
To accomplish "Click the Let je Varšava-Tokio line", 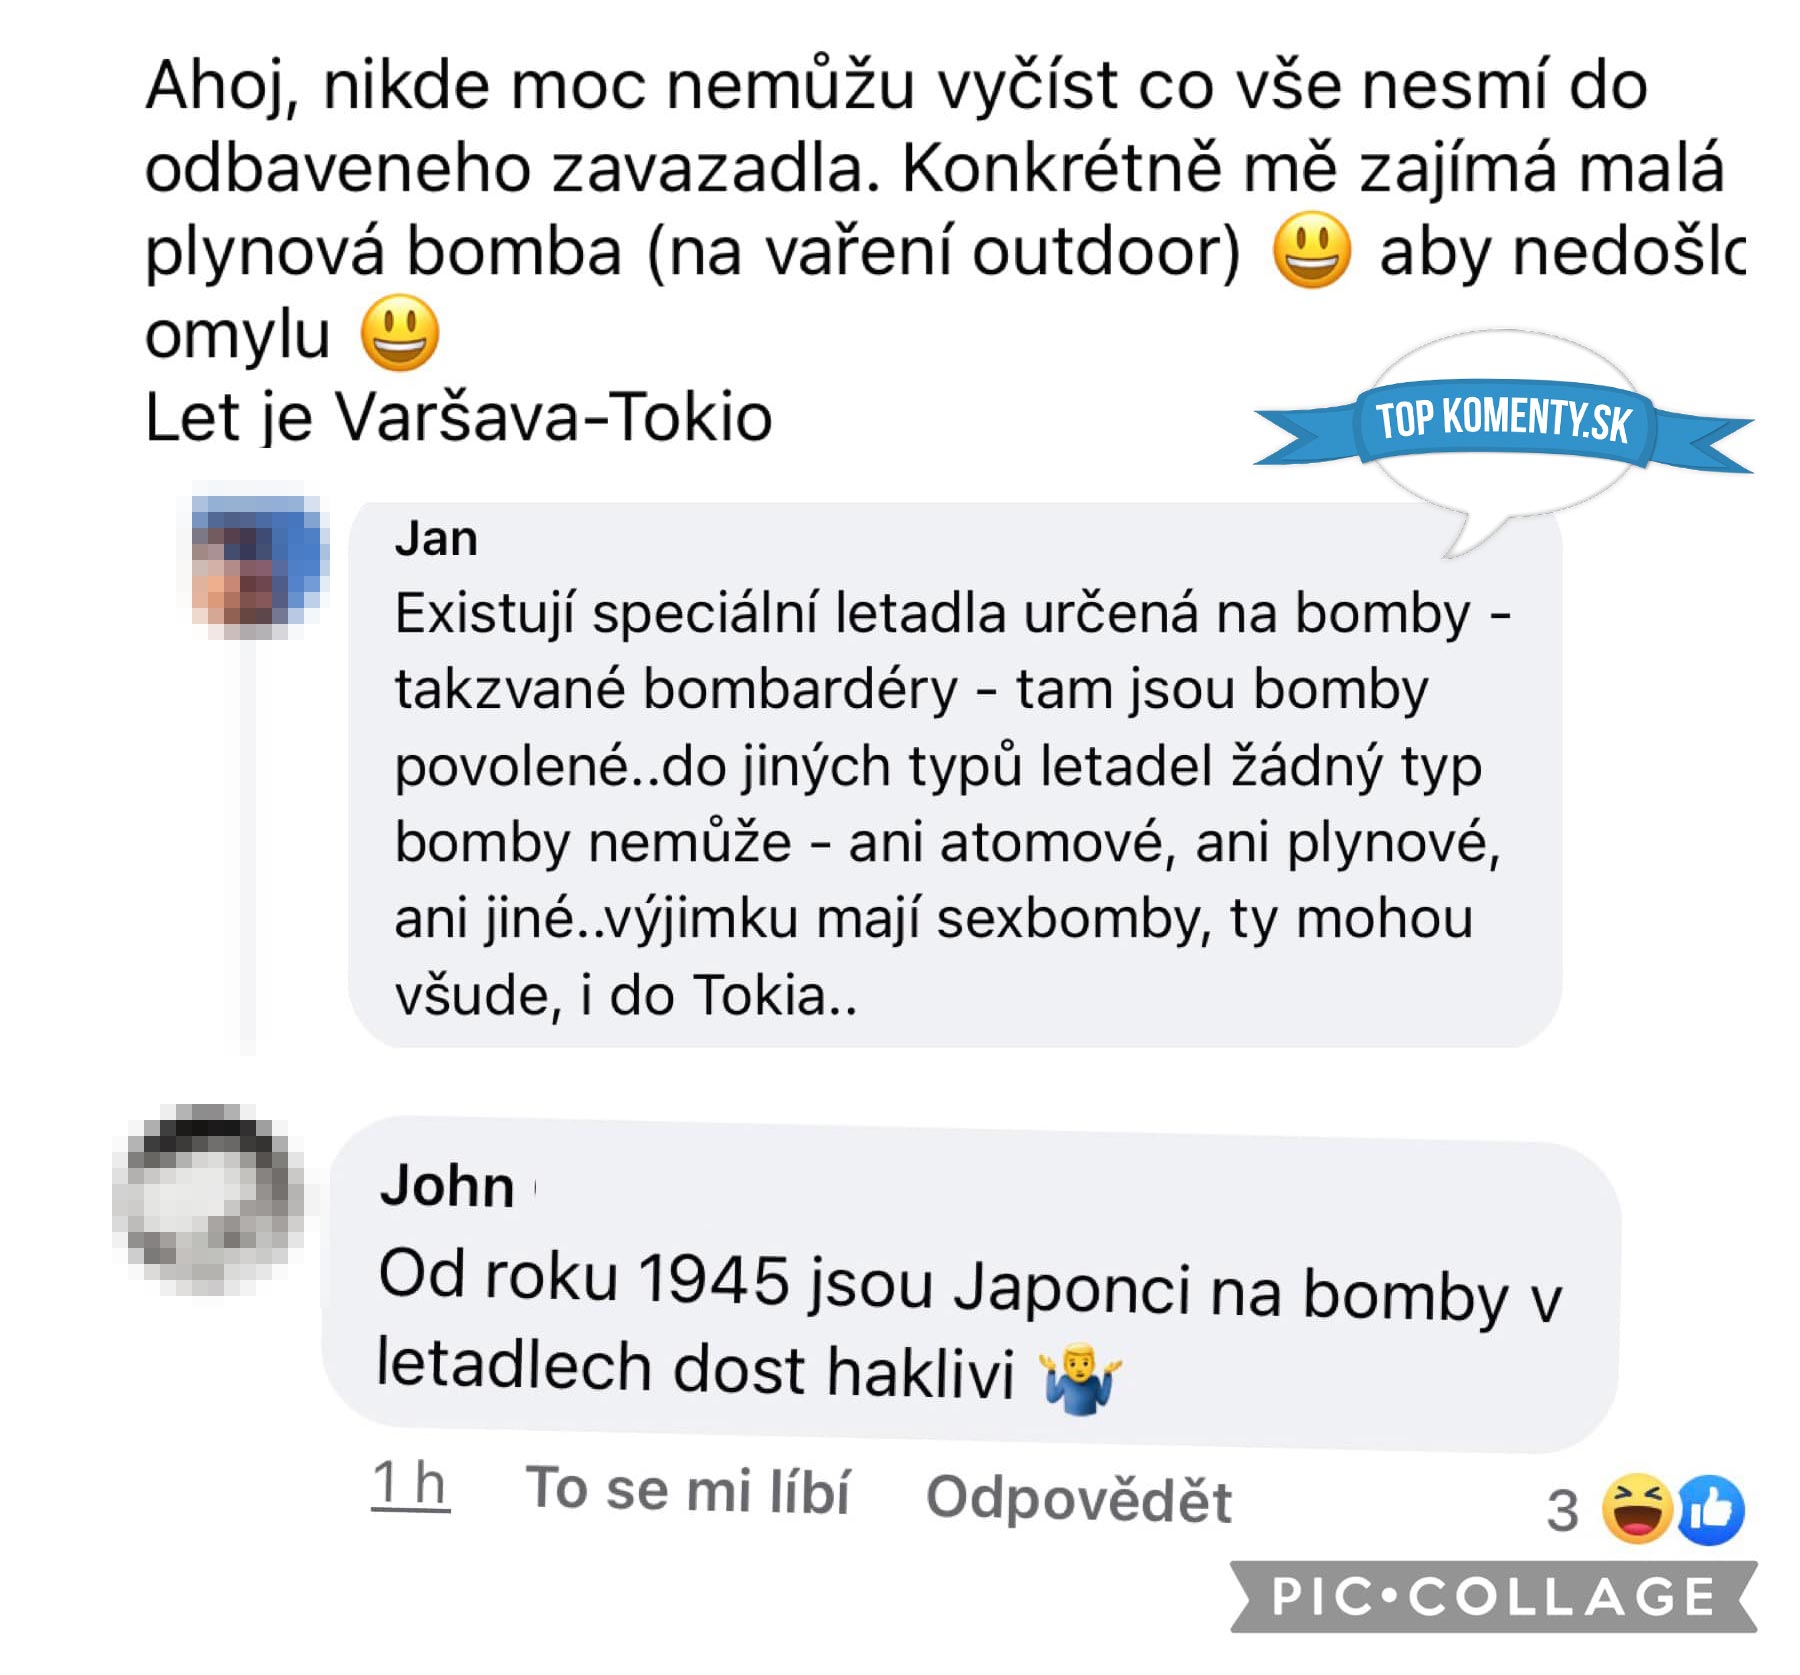I will [x=459, y=417].
